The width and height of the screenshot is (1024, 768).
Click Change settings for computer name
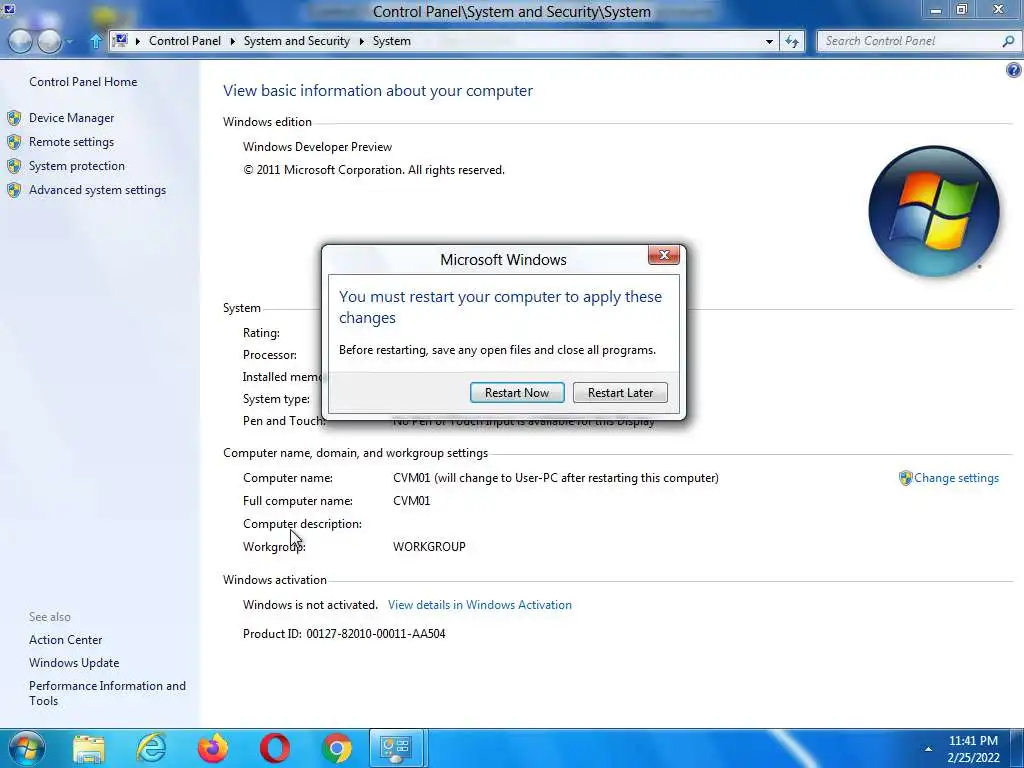tap(956, 478)
